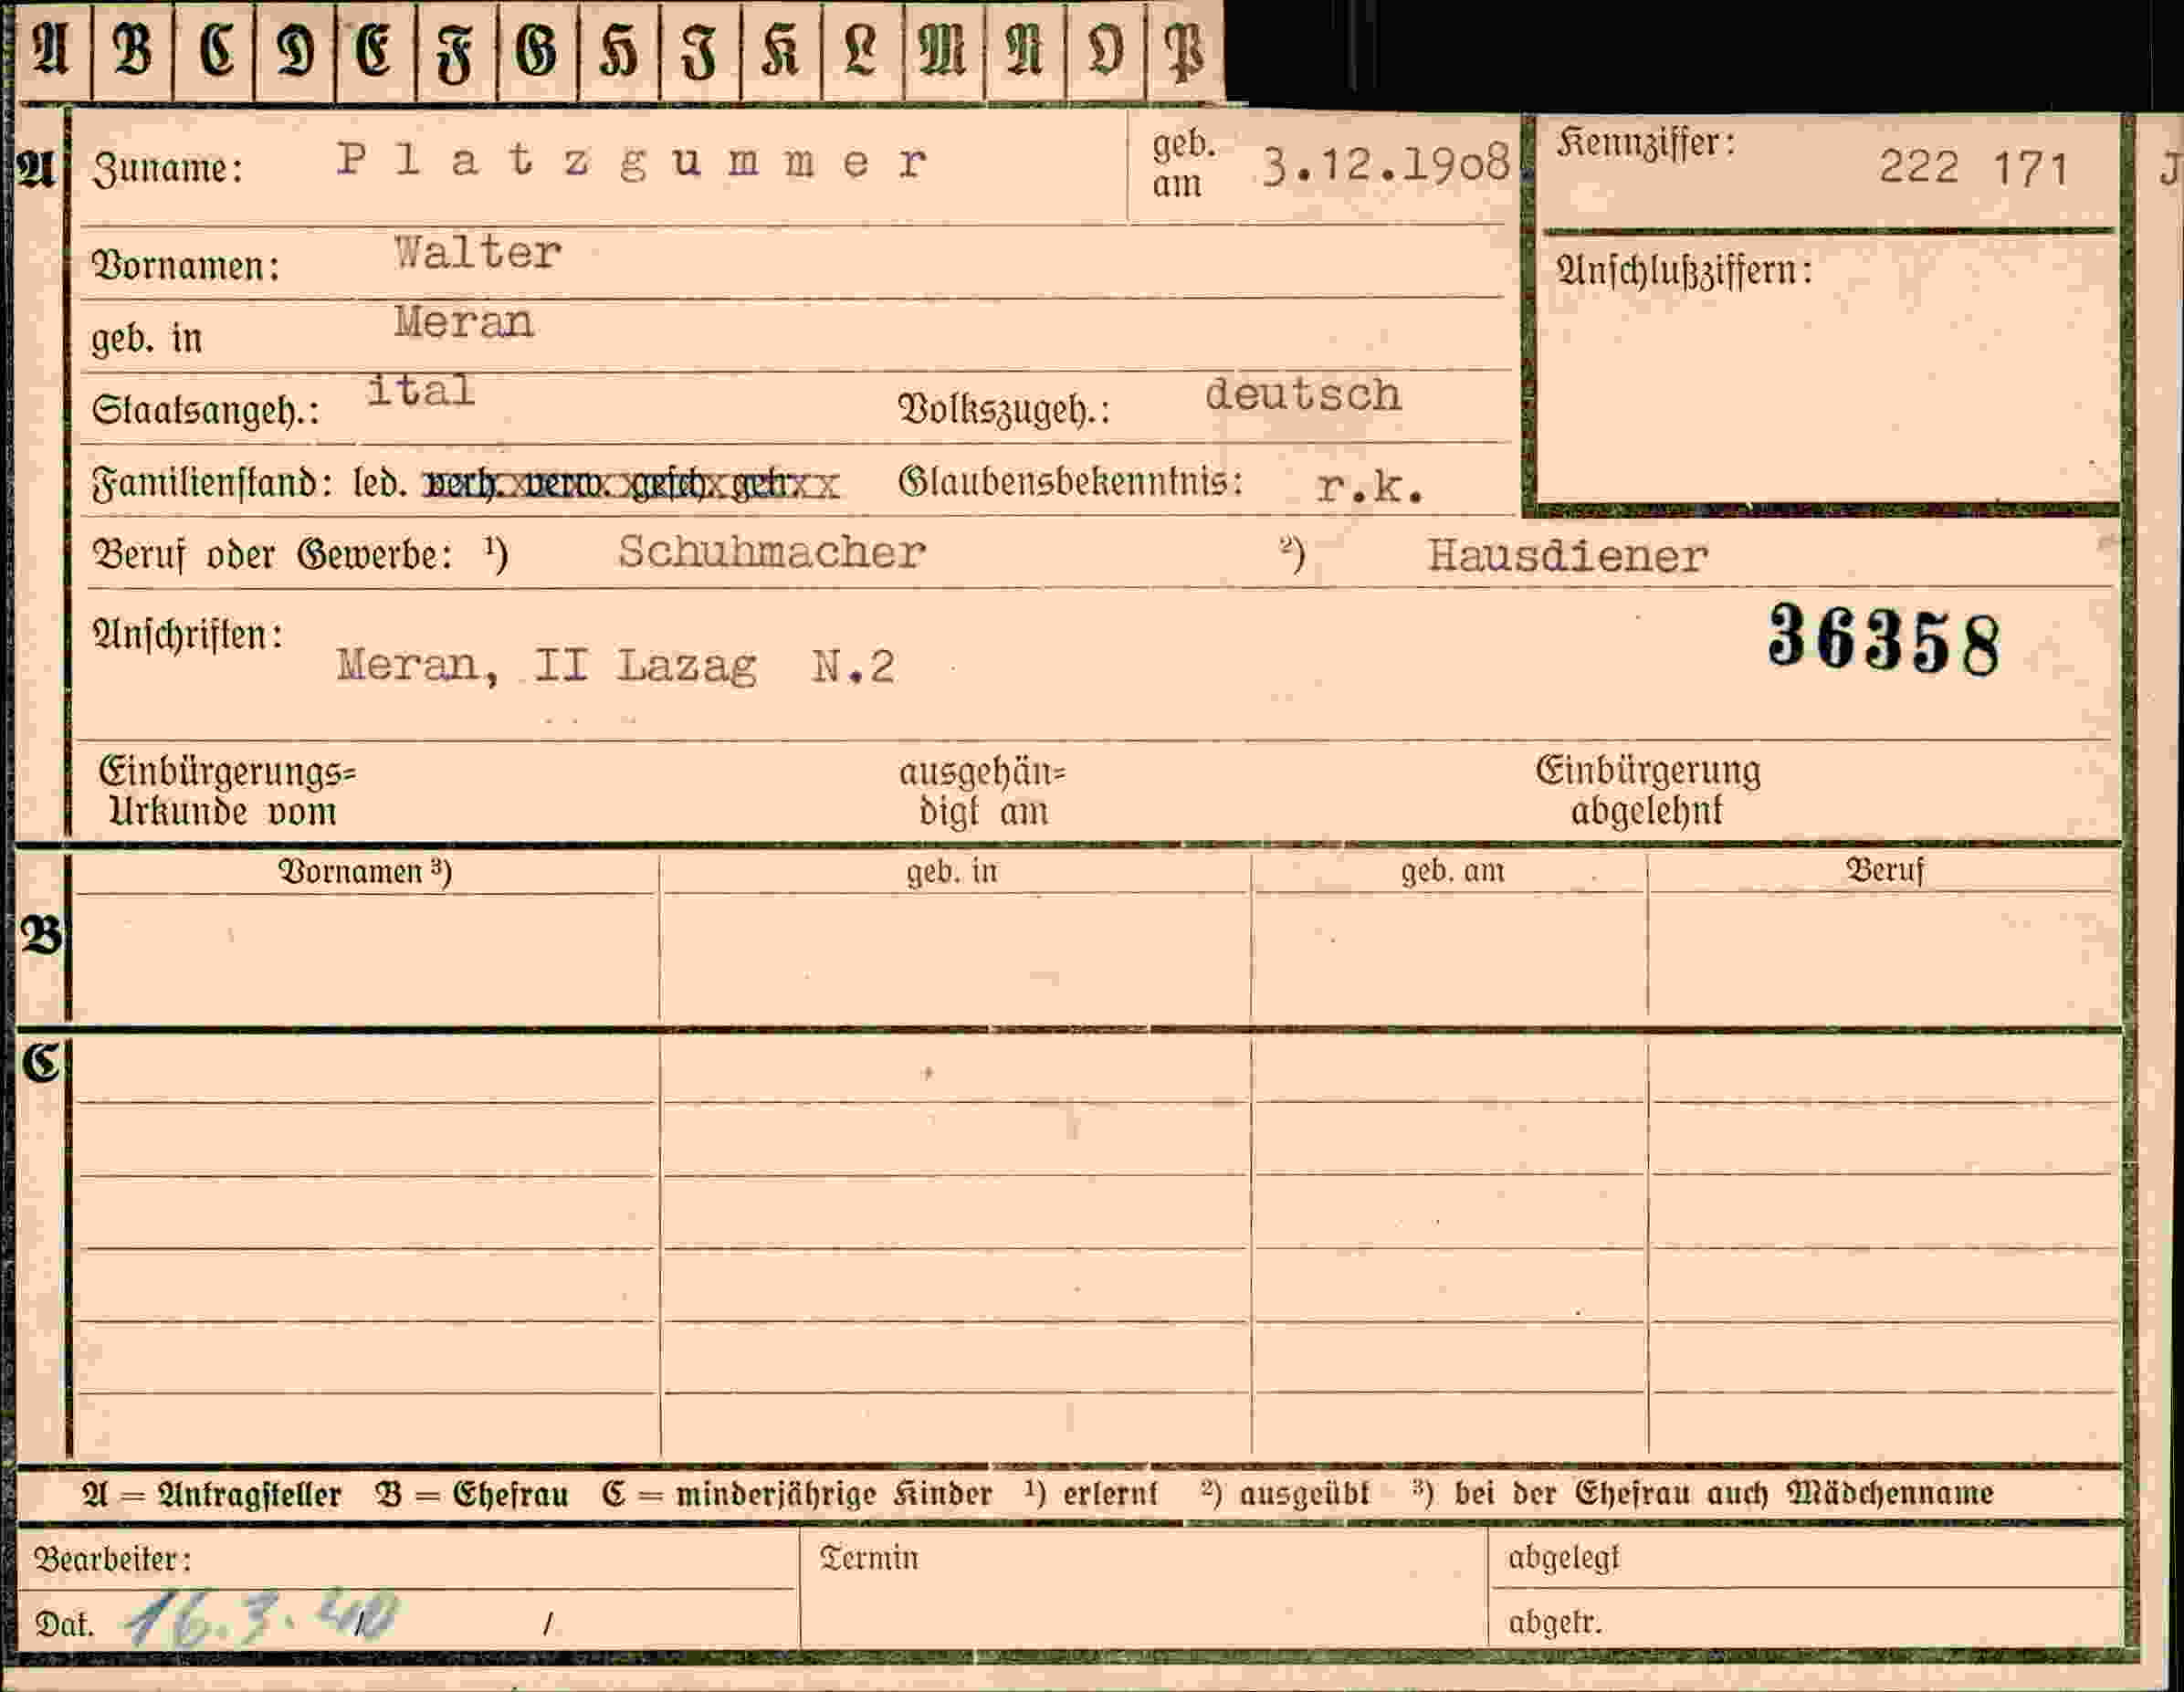Image resolution: width=2184 pixels, height=1692 pixels.
Task: Click the 'Vornamen 3)' column header
Action: [x=365, y=871]
